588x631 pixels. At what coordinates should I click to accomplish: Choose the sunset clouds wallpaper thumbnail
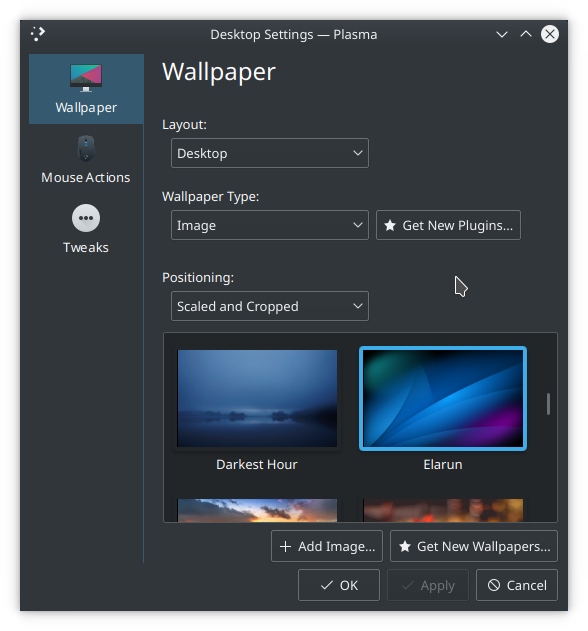(x=257, y=510)
